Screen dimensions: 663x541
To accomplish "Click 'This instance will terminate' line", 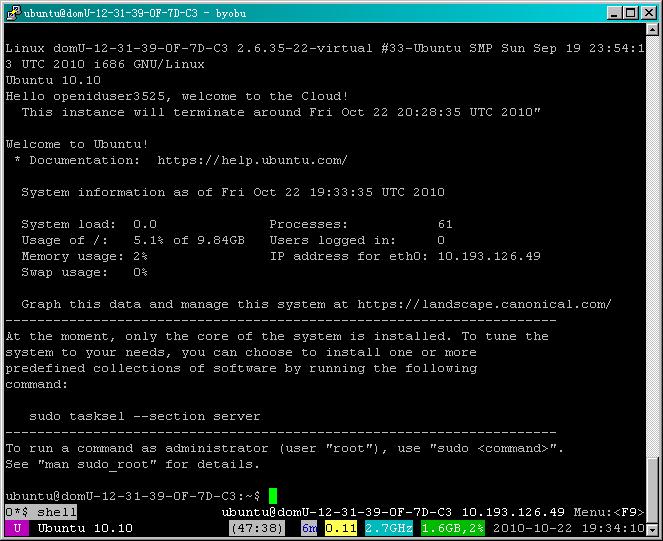I will tap(281, 113).
